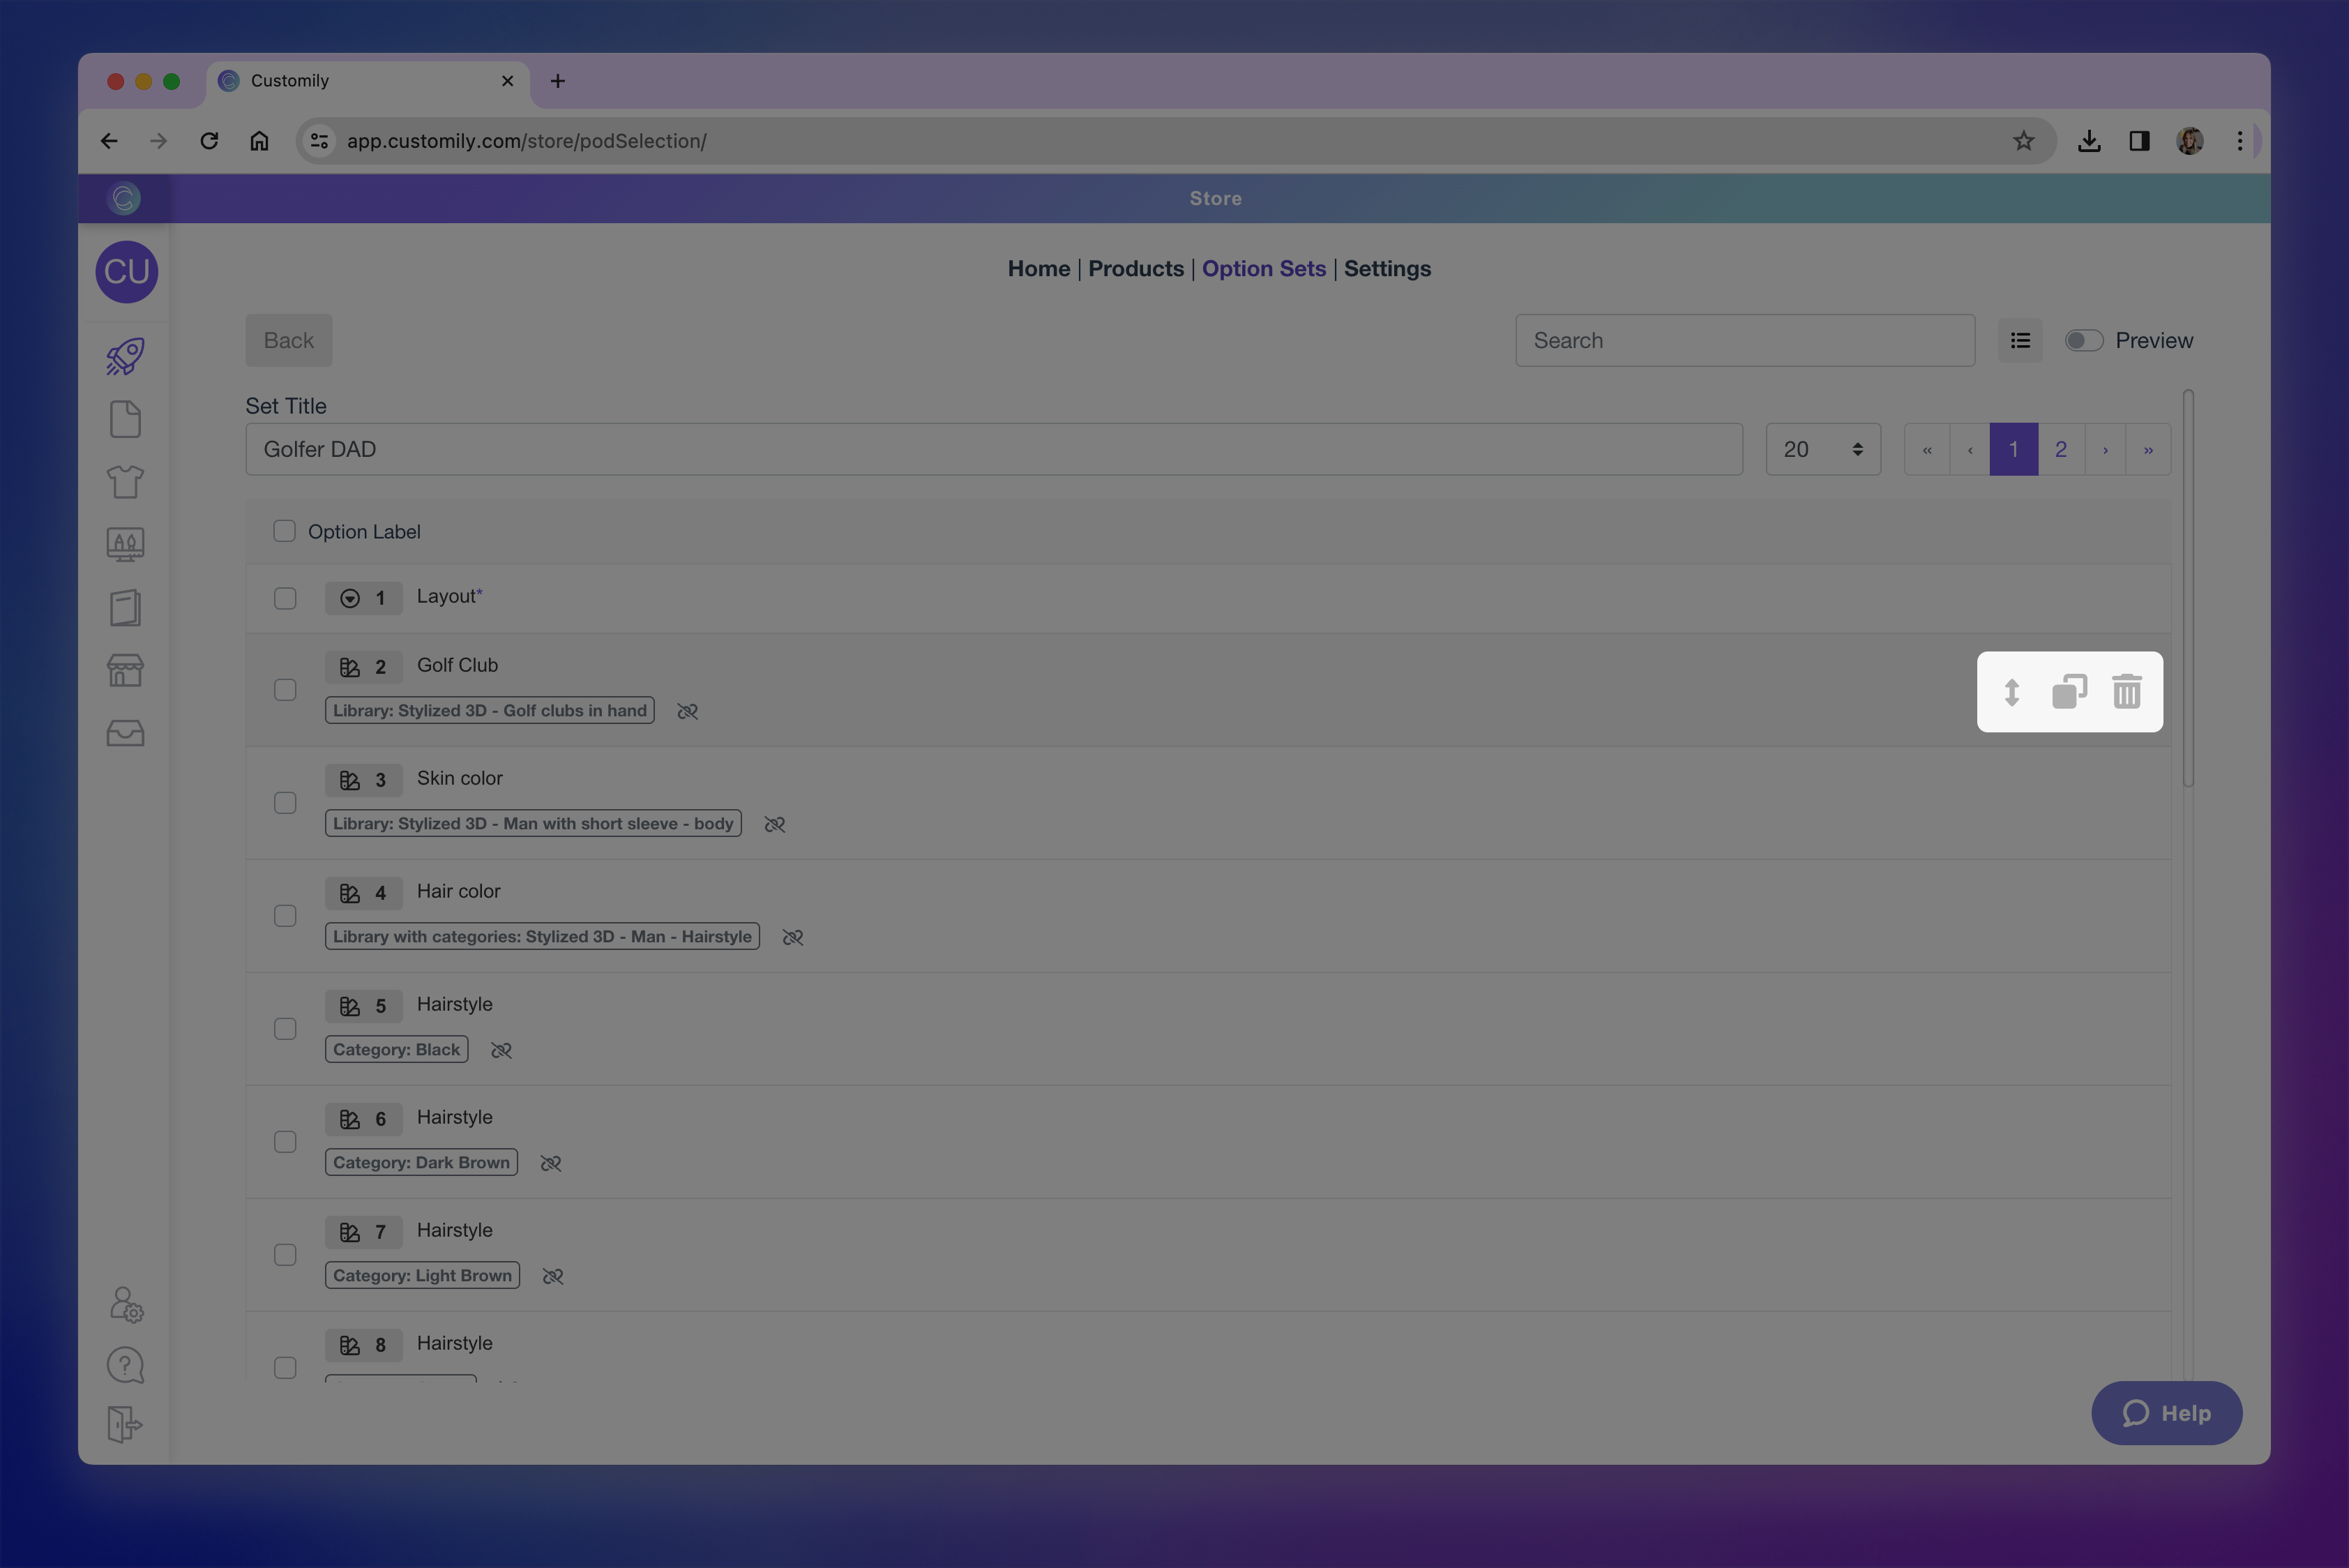2349x1568 pixels.
Task: Open the help question mark sidebar icon
Action: click(x=125, y=1365)
